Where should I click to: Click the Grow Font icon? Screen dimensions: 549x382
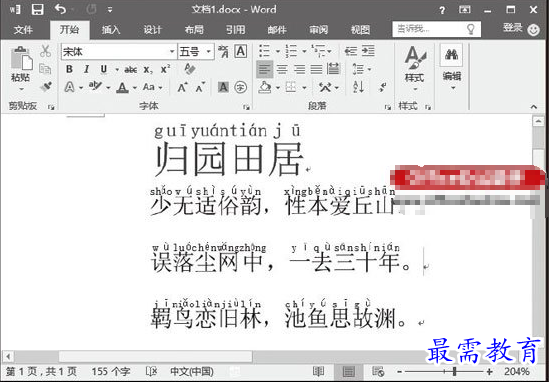[182, 87]
